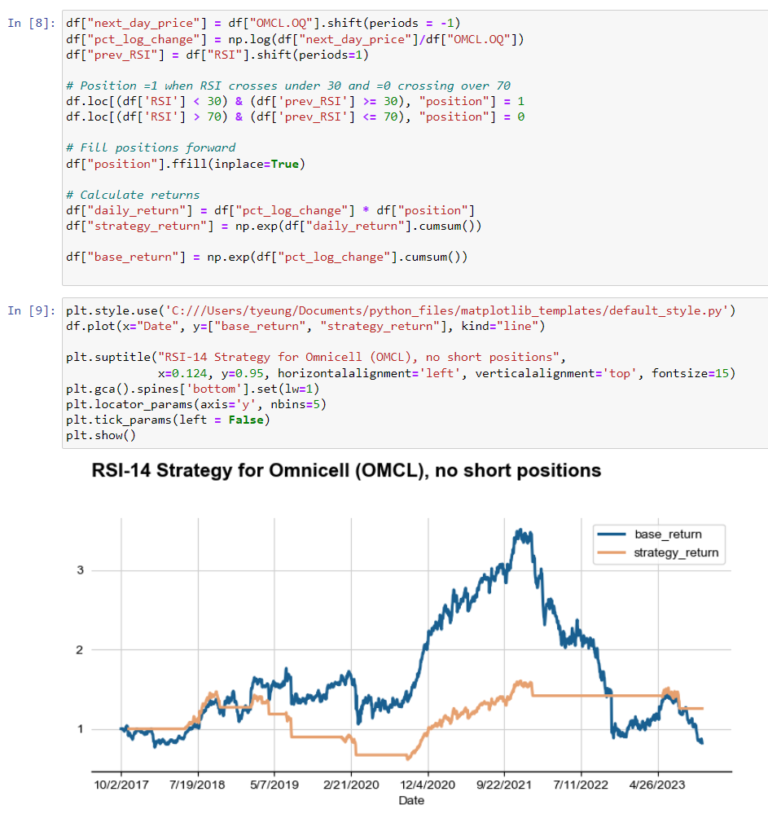Viewport: 768px width, 818px height.
Task: Place cursor in the next_day_price shift line
Action: tap(263, 23)
